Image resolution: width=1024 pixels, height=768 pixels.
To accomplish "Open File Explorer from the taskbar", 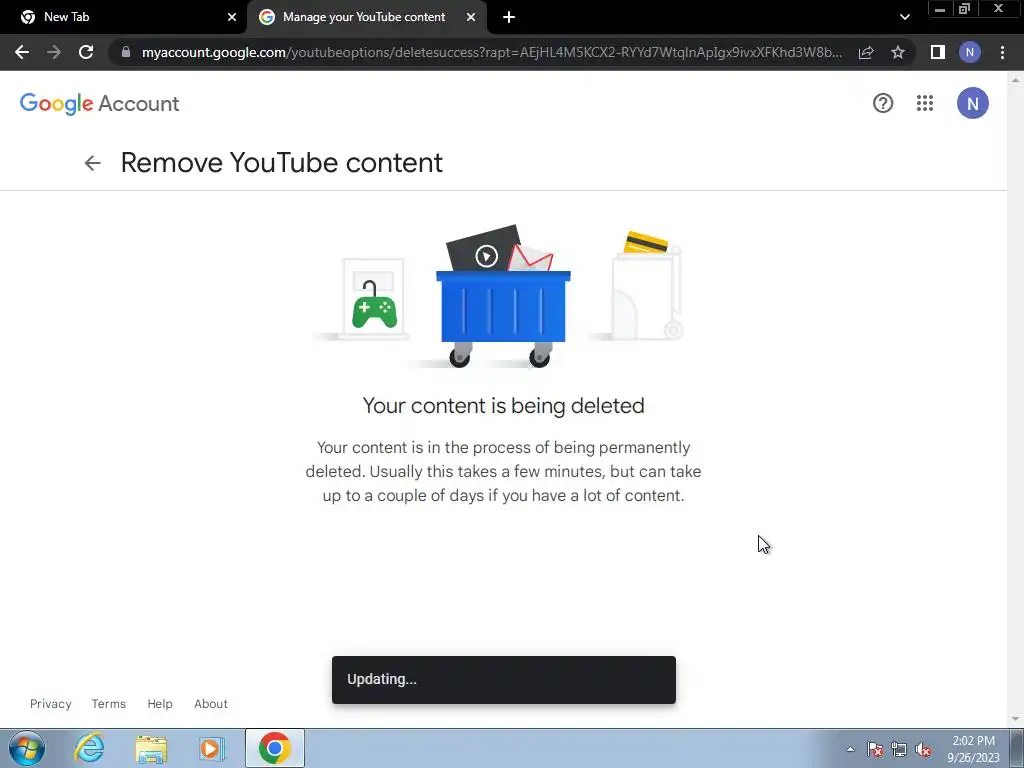I will pos(152,748).
